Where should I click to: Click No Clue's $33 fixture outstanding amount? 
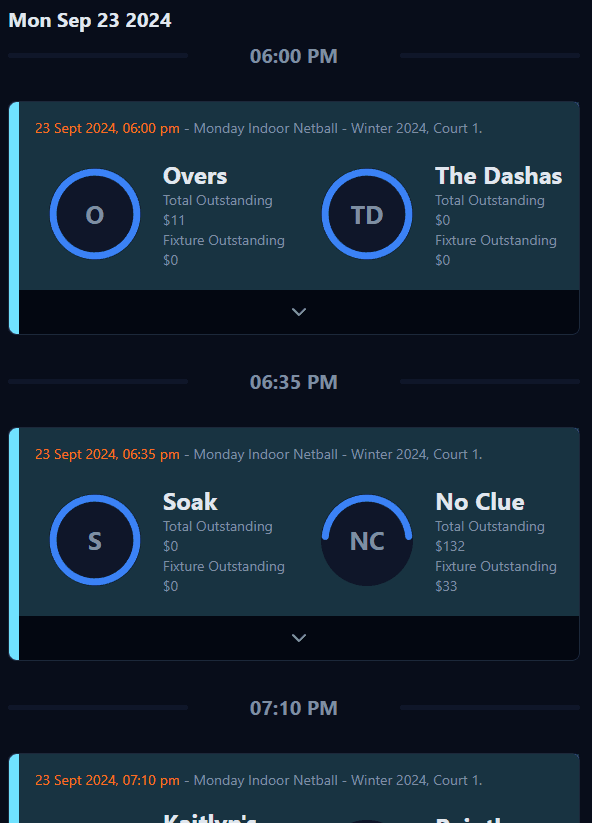point(446,586)
